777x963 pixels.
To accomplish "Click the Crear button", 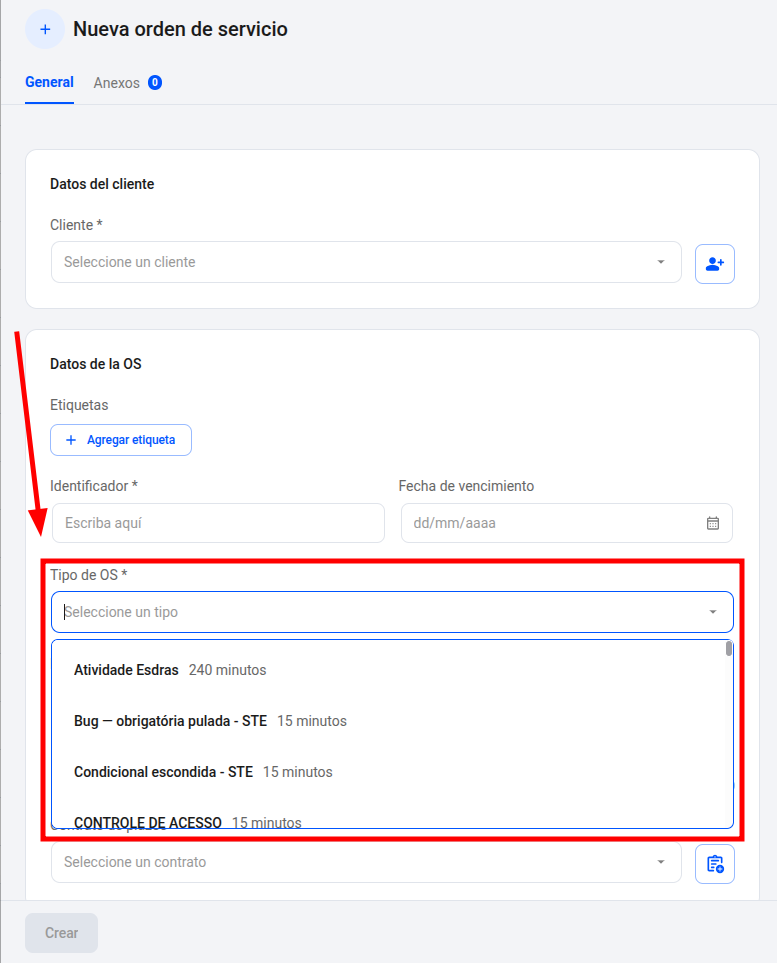I will pos(61,933).
